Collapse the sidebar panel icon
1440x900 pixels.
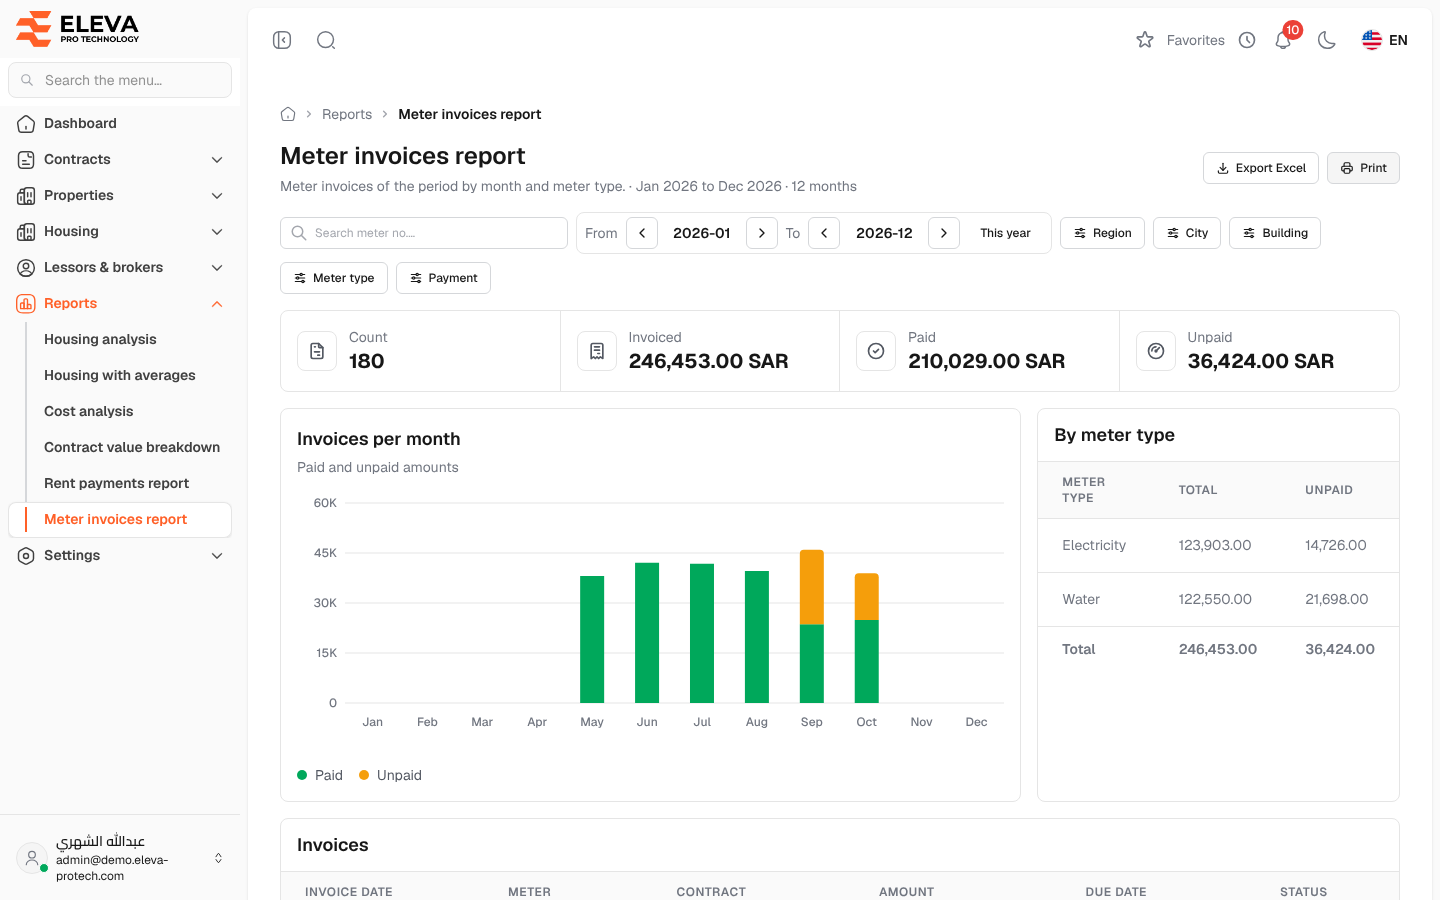(x=282, y=40)
